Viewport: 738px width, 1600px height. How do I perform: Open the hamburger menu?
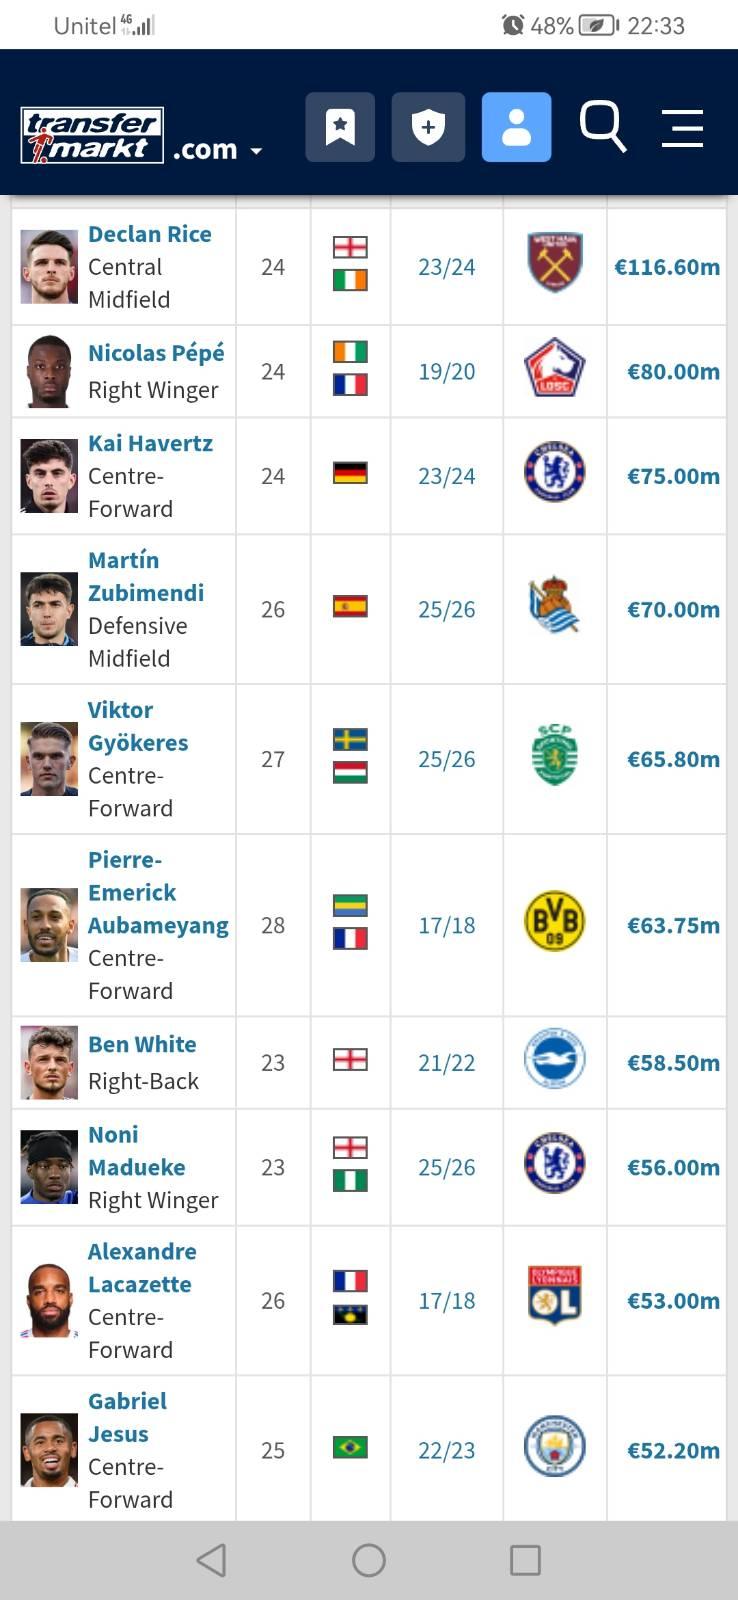[x=682, y=128]
